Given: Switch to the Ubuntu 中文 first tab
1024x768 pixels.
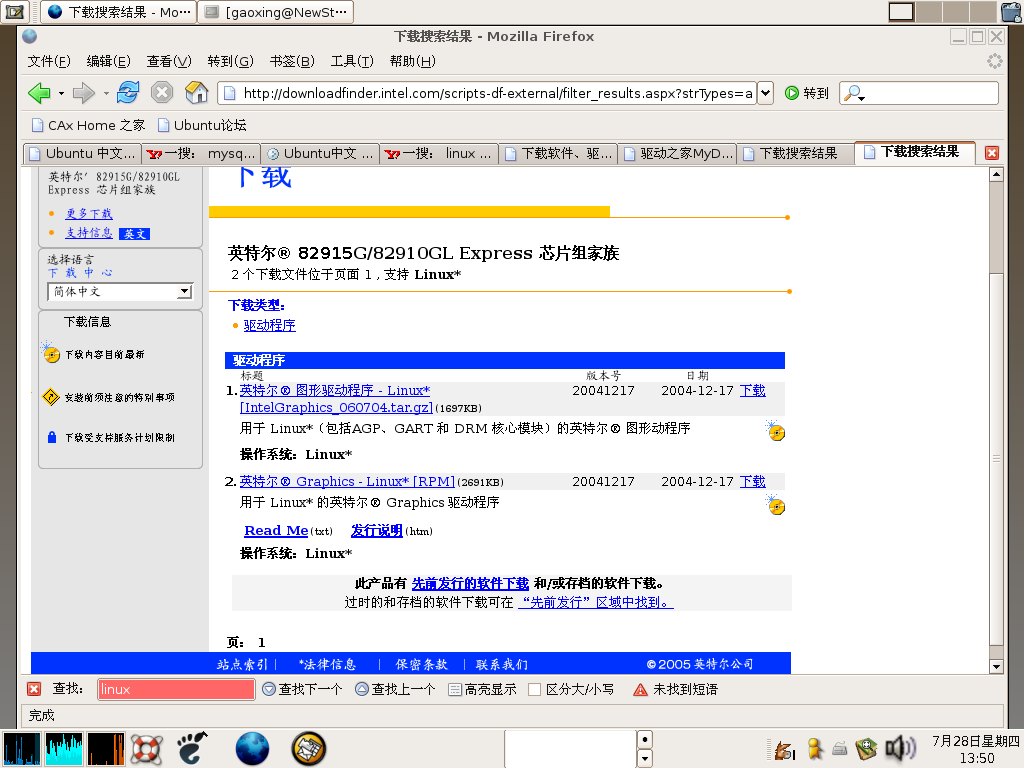Looking at the screenshot, I should [82, 153].
